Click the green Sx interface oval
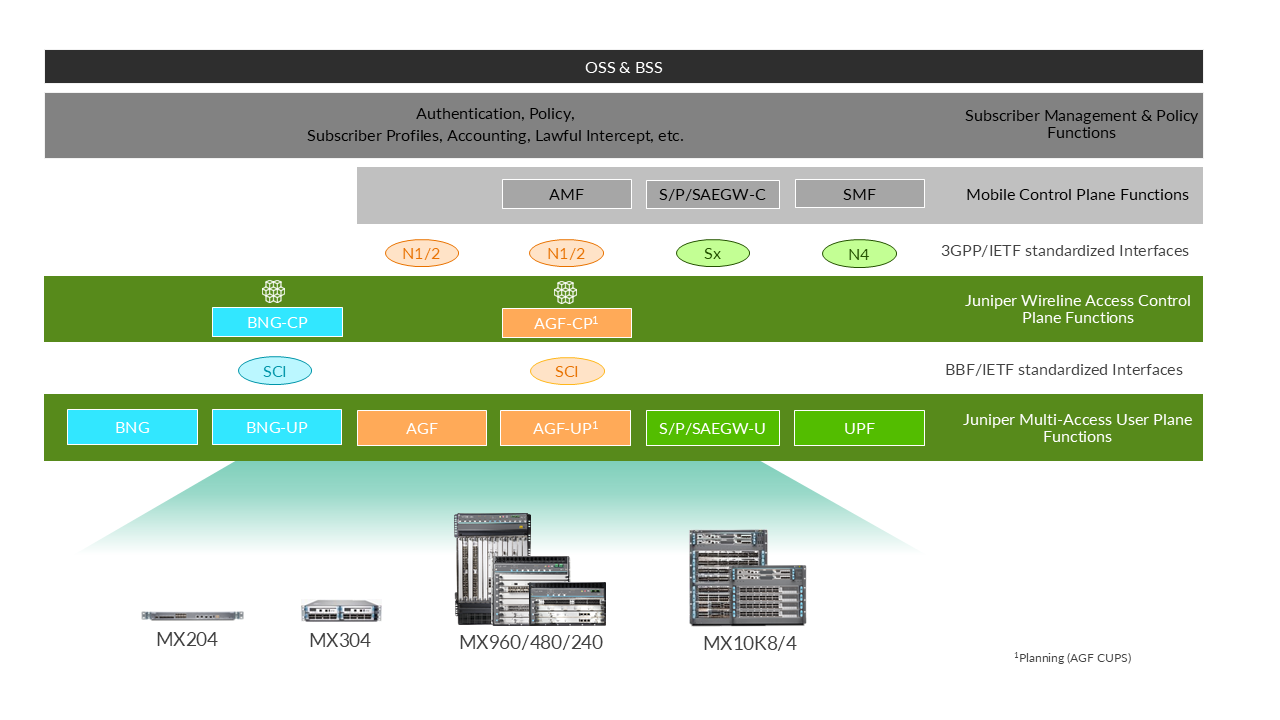Screen dimensions: 1280x720 coord(712,254)
